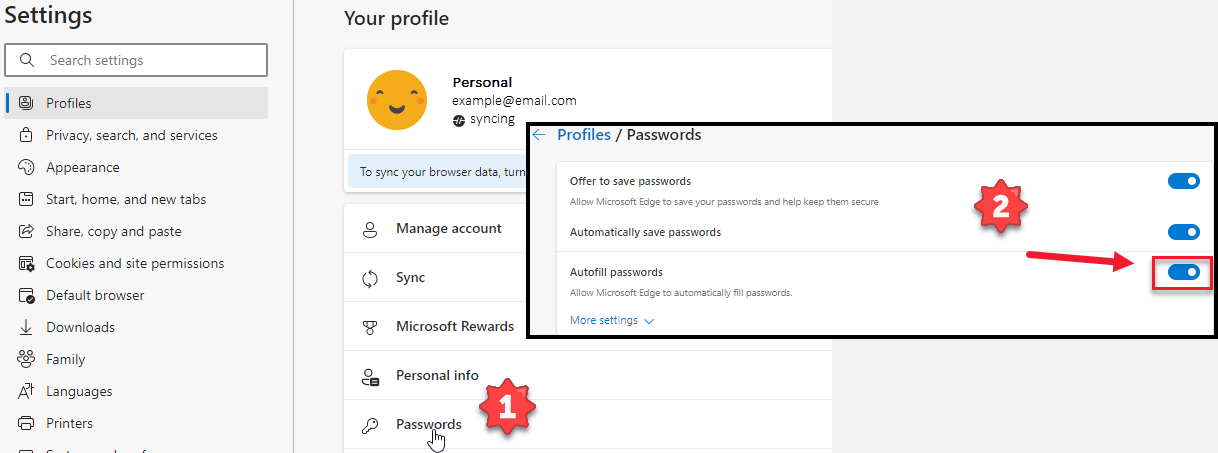Click the Downloads arrow icon
The width and height of the screenshot is (1218, 453).
26,327
